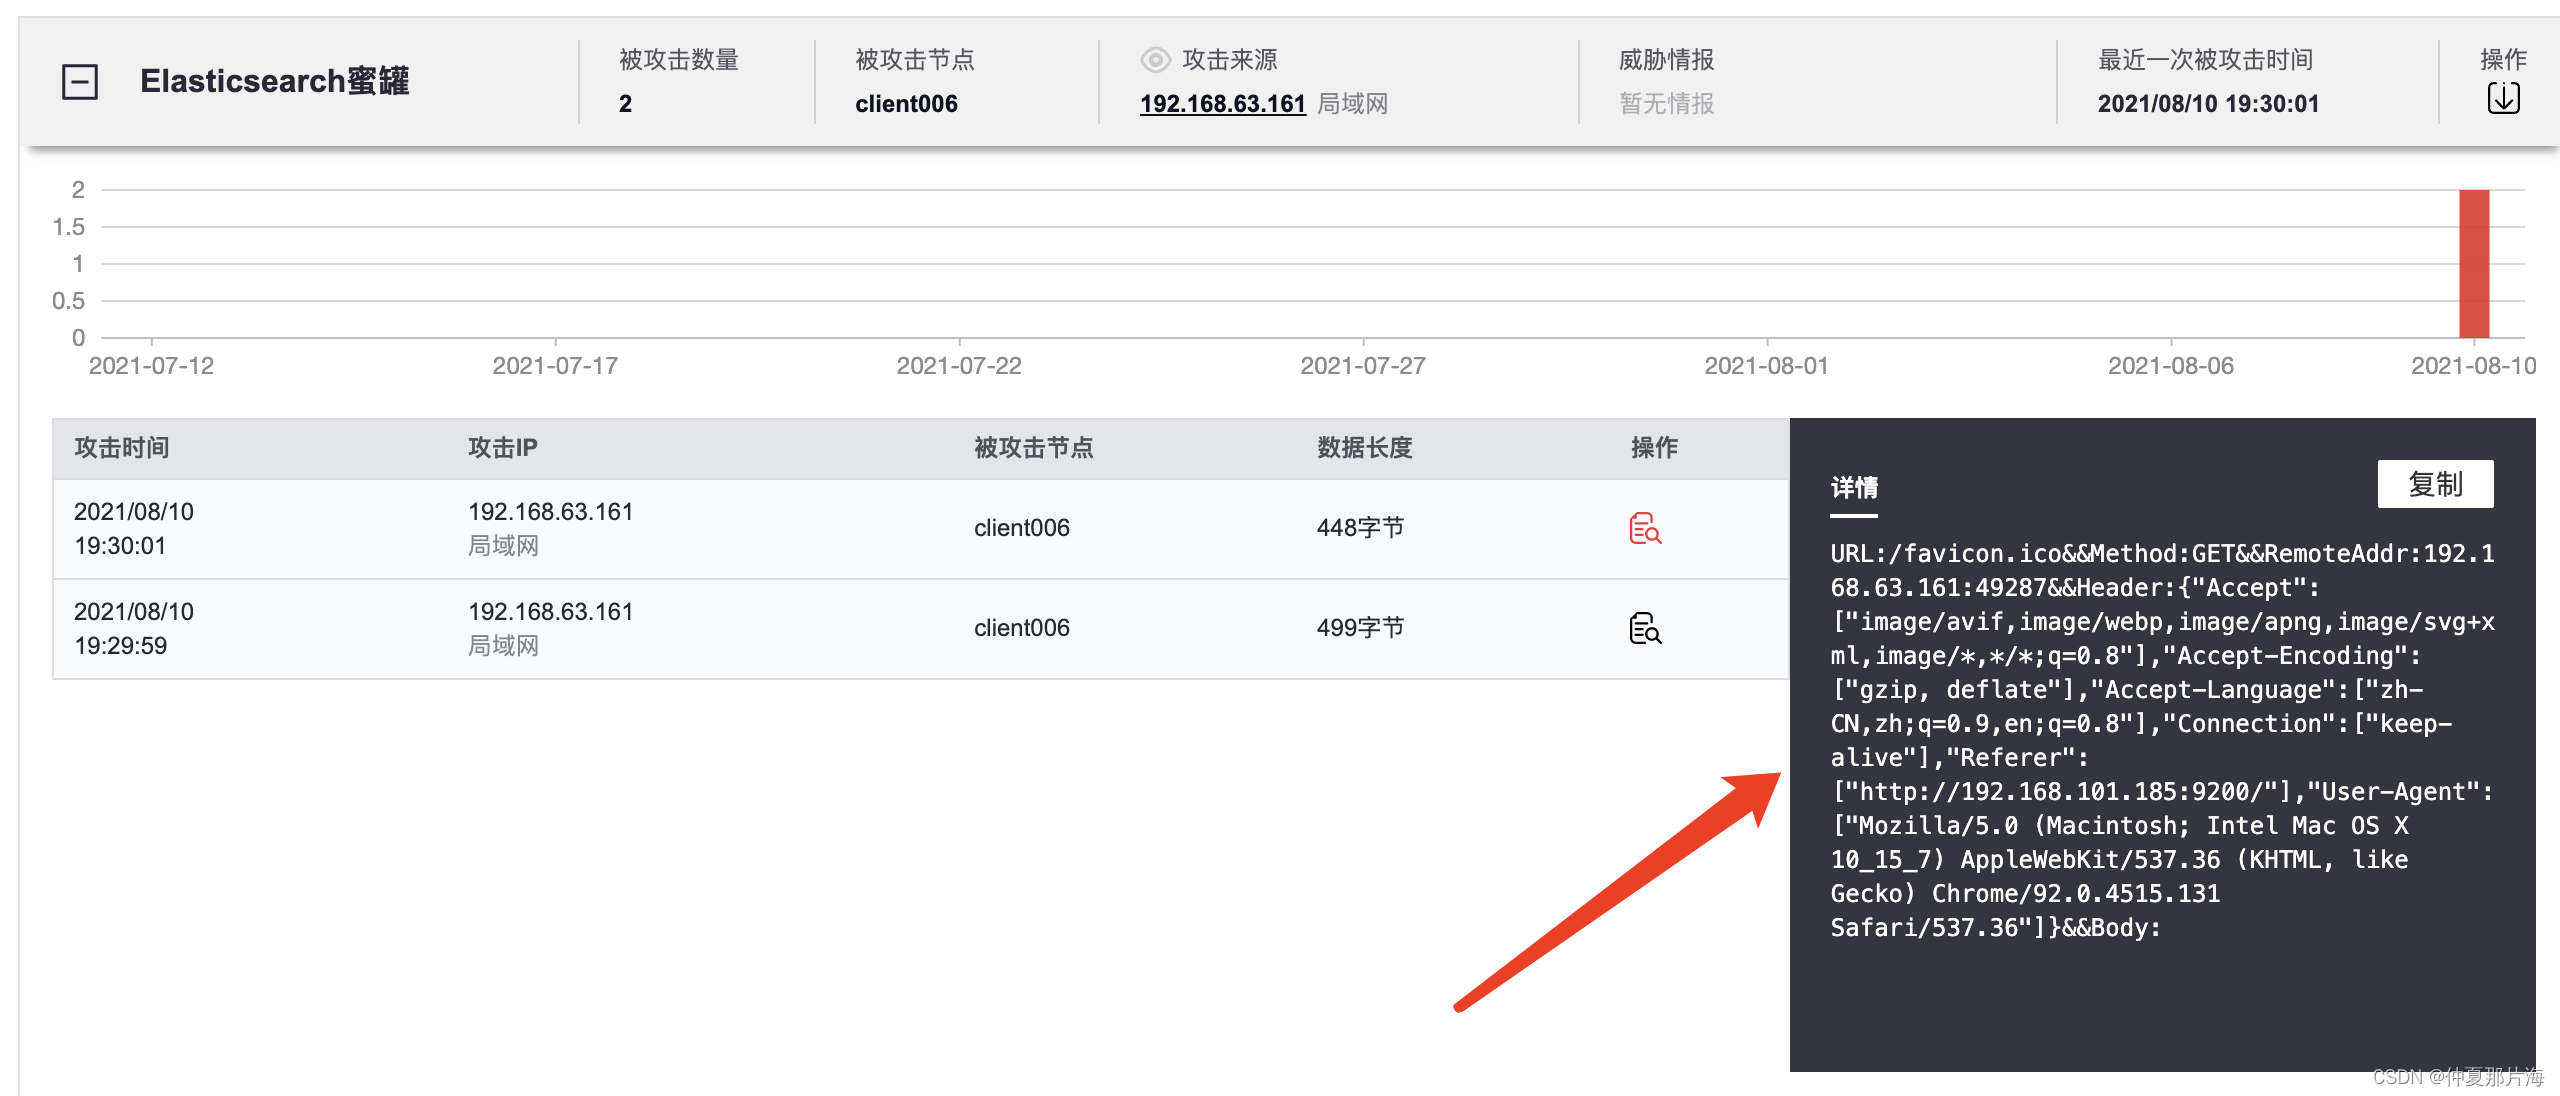Click the 2021-07-22 axis label on chart
Viewport: 2560px width, 1096px height.
[x=959, y=366]
